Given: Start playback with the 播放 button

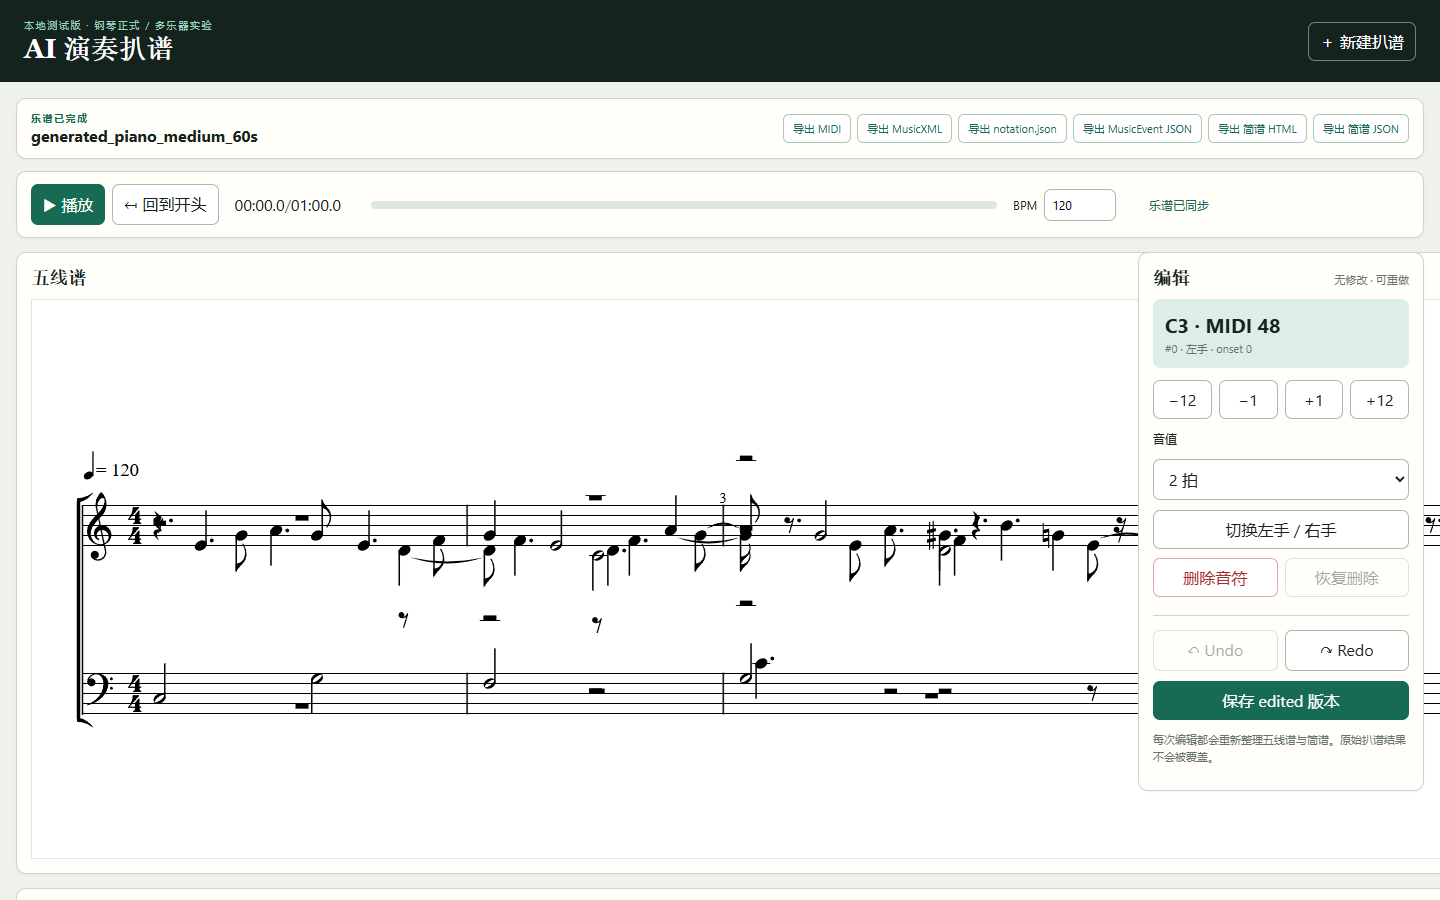Looking at the screenshot, I should click(x=68, y=205).
